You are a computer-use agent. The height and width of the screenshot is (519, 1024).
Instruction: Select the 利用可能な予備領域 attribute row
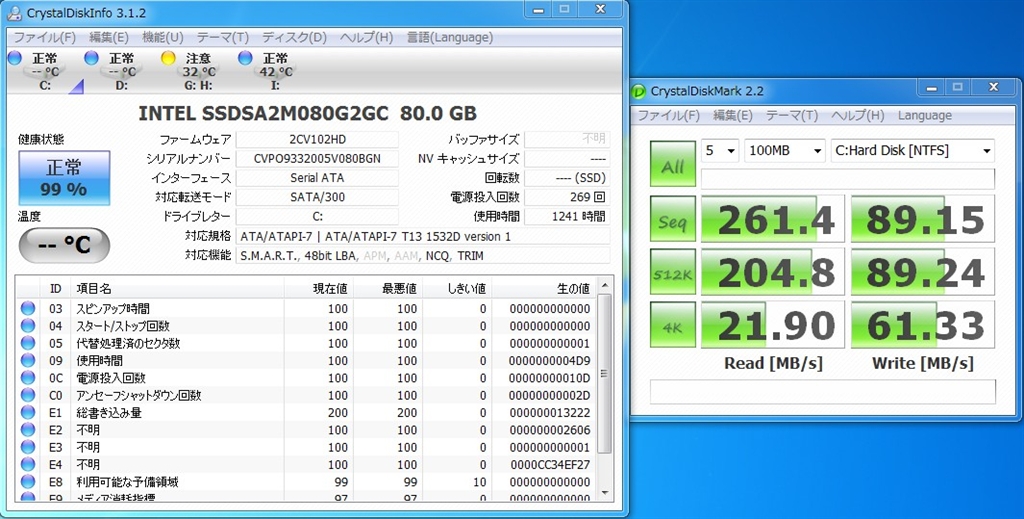306,482
